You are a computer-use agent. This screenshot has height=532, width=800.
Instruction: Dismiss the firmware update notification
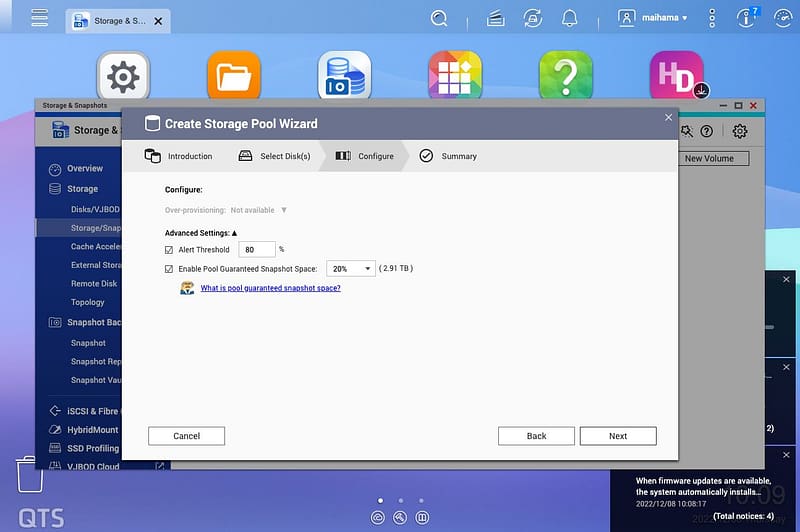tap(786, 455)
